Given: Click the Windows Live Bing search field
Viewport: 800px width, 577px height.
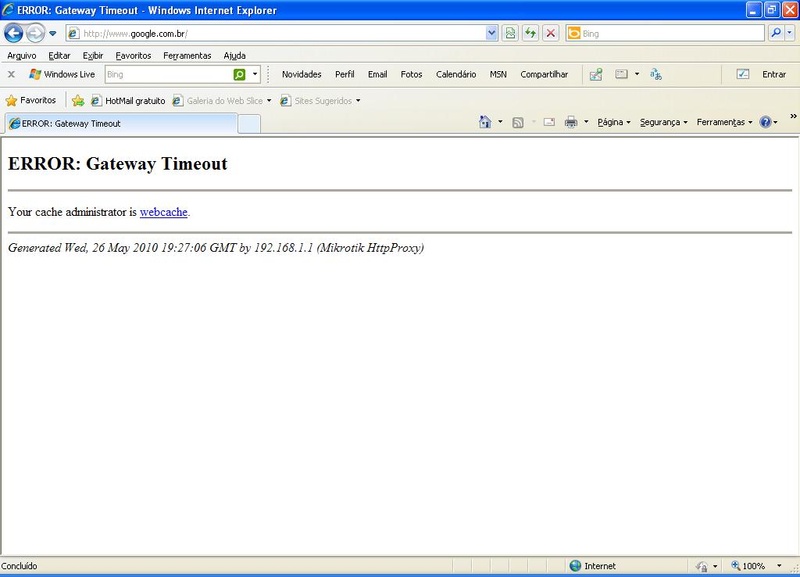Looking at the screenshot, I should pos(168,74).
